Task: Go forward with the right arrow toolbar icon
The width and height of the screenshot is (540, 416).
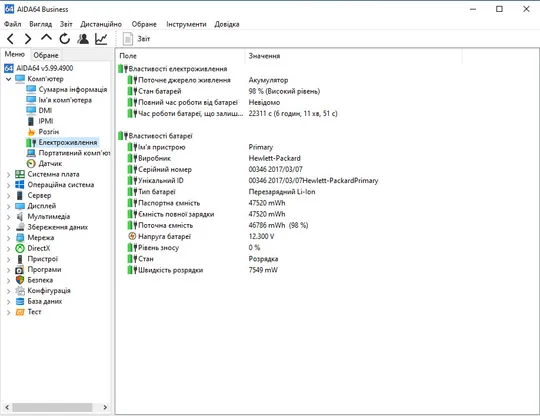Action: [x=28, y=39]
